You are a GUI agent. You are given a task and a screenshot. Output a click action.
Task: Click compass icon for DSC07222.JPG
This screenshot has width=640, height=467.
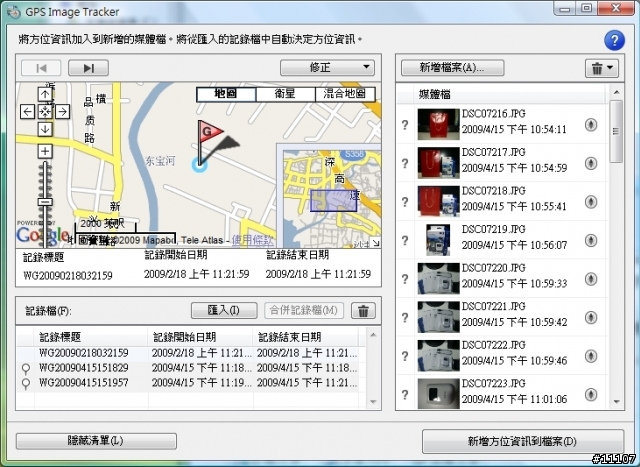tap(591, 356)
